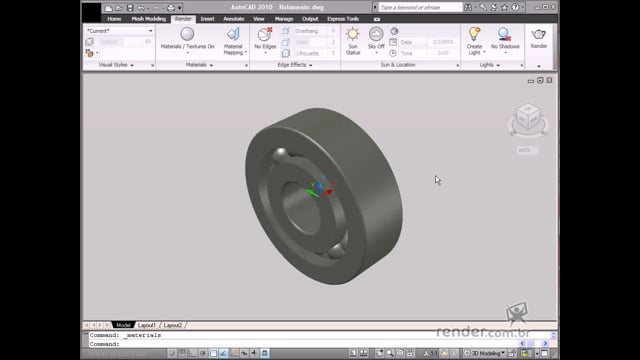This screenshot has height=360, width=640.
Task: Open the Quick Access toolbar customize arrow
Action: coord(180,8)
